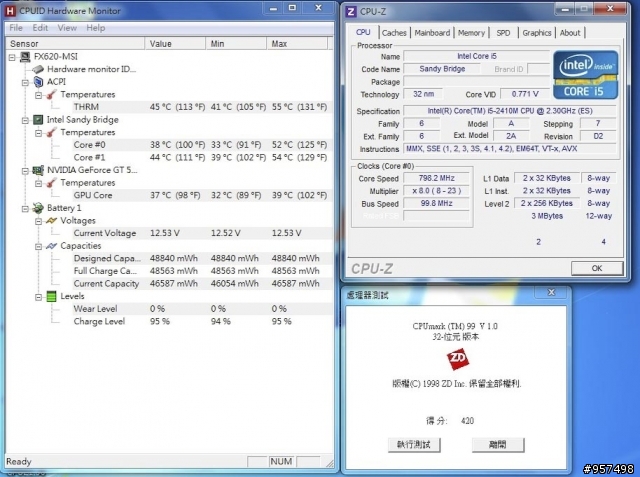Close the 處理器測試 dialog

tap(551, 292)
